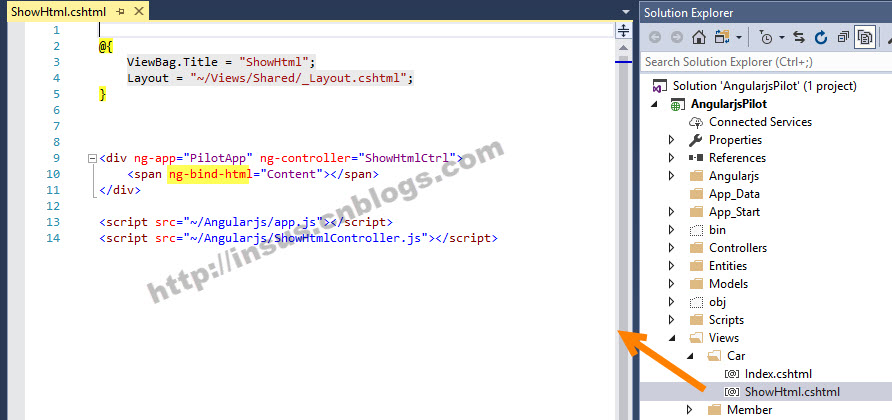Click the AngularjsPilot web project icon
This screenshot has width=892, height=420.
(x=677, y=104)
